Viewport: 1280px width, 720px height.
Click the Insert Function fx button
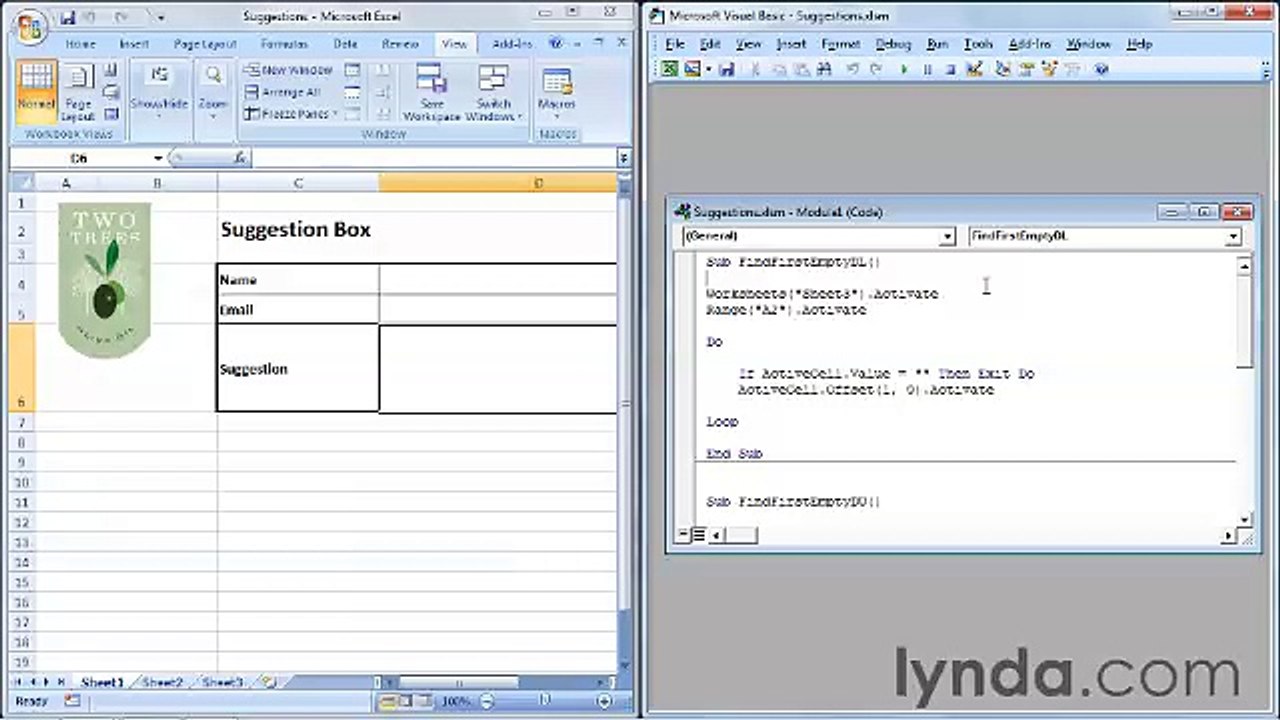[x=240, y=159]
